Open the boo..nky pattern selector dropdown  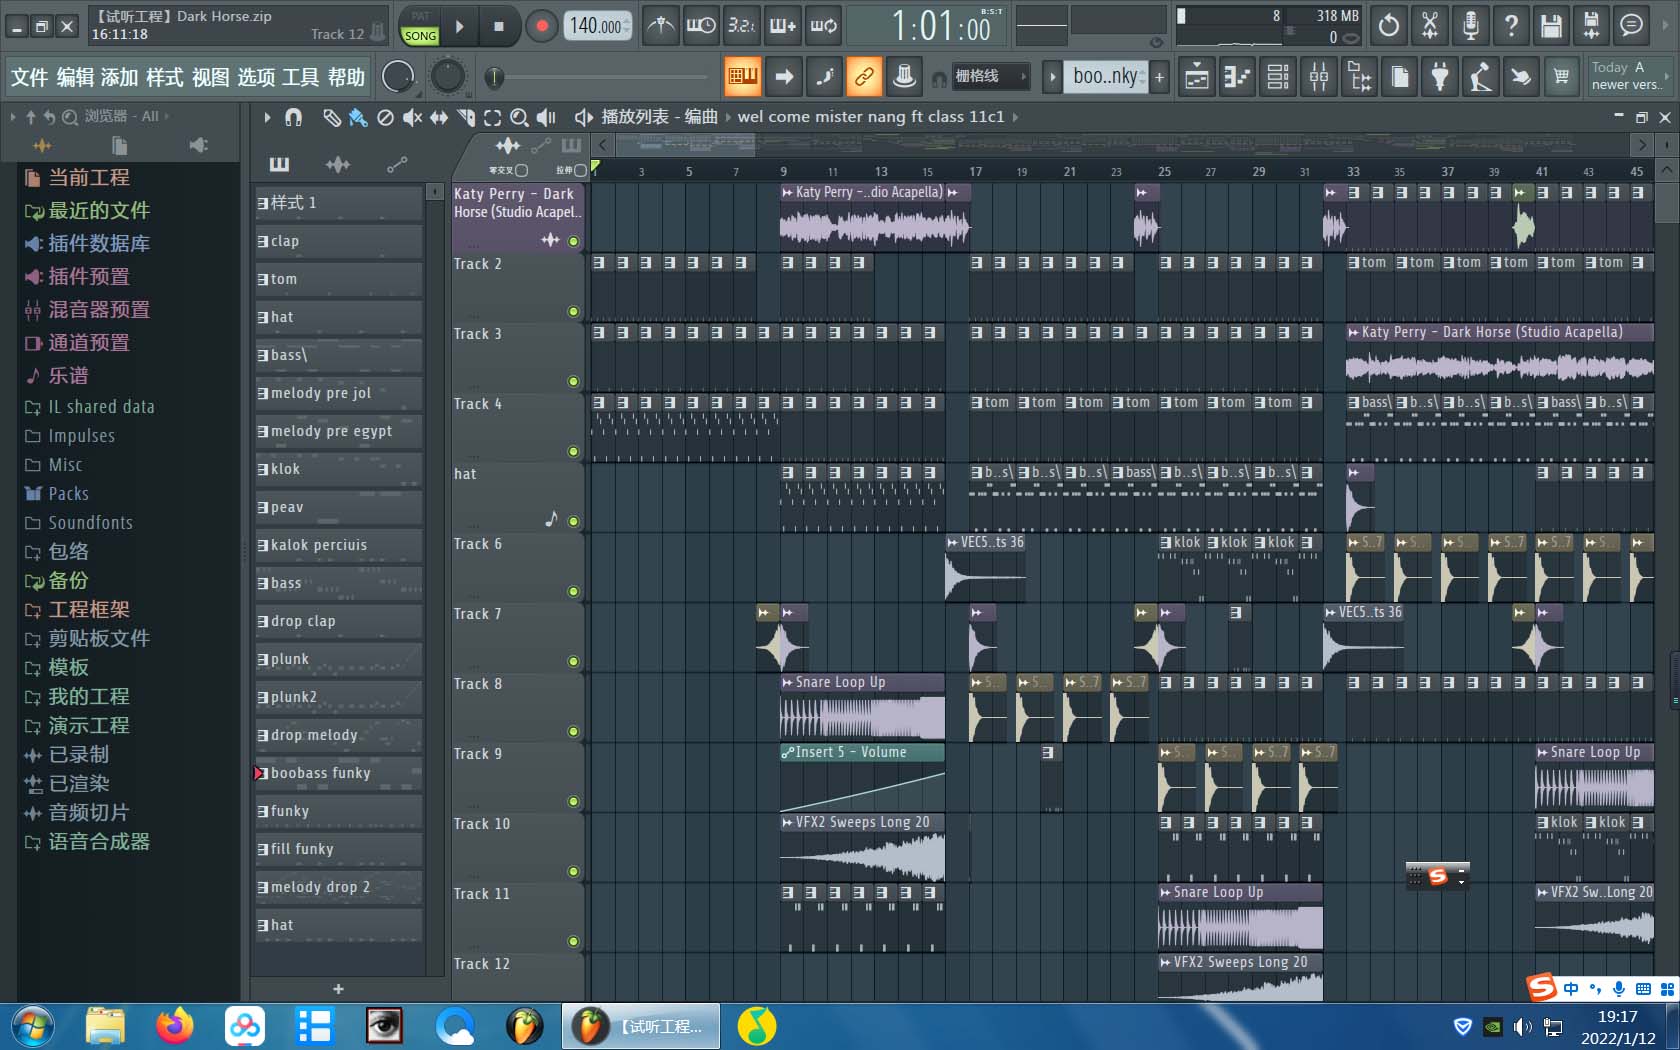click(1105, 76)
